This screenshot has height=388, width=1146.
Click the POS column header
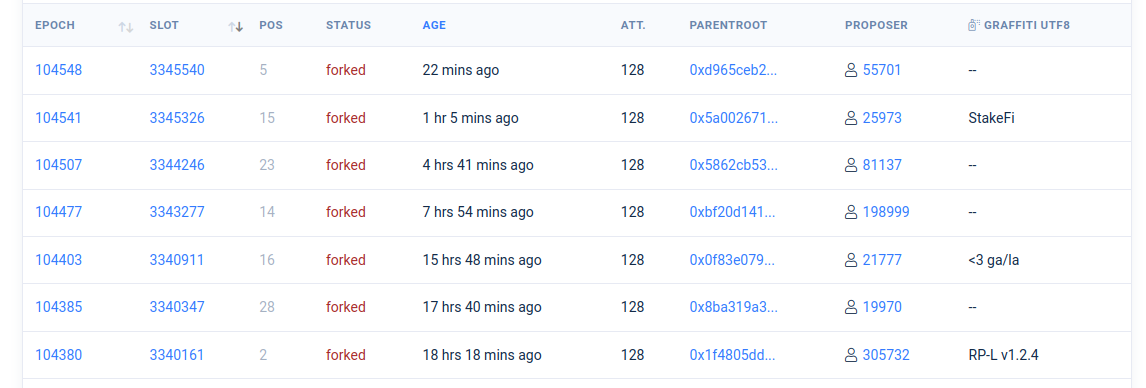coord(271,26)
